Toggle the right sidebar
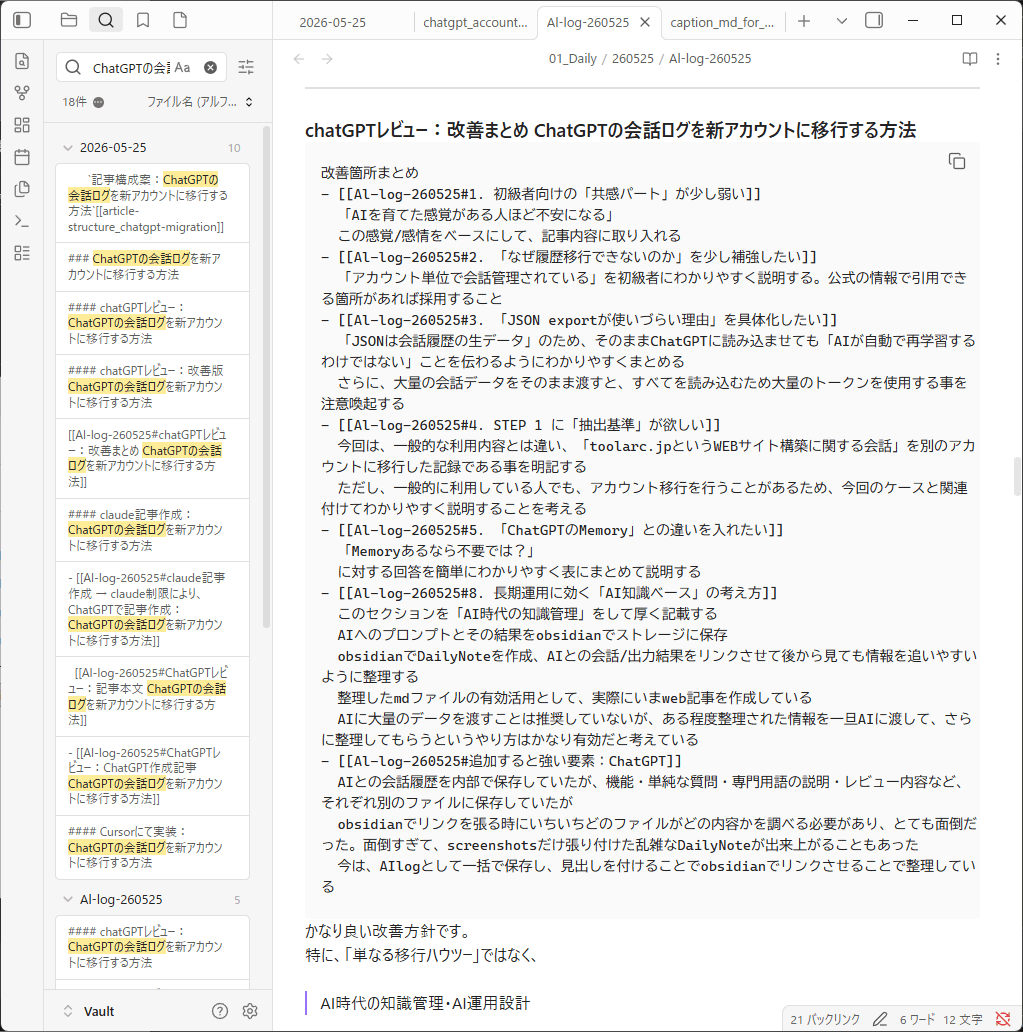This screenshot has width=1023, height=1032. [x=874, y=20]
